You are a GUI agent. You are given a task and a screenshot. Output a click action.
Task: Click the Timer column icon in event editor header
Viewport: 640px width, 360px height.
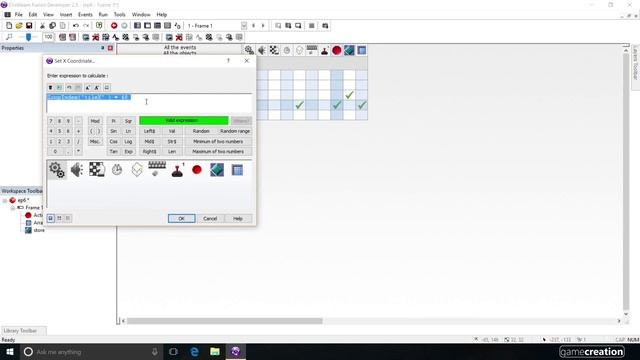click(287, 50)
